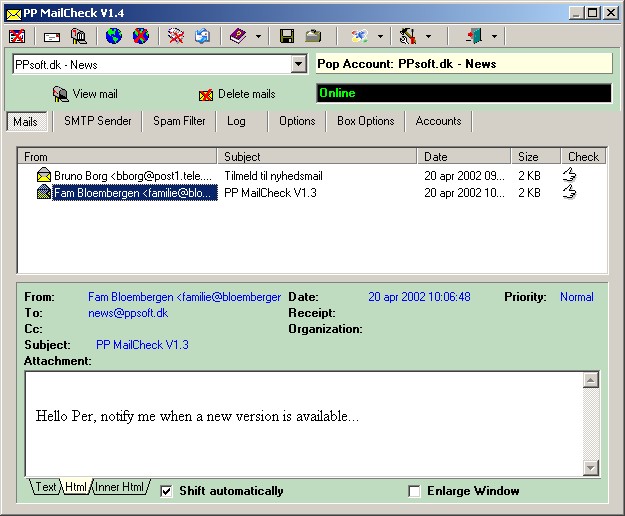Open the Box Options tab

366,121
